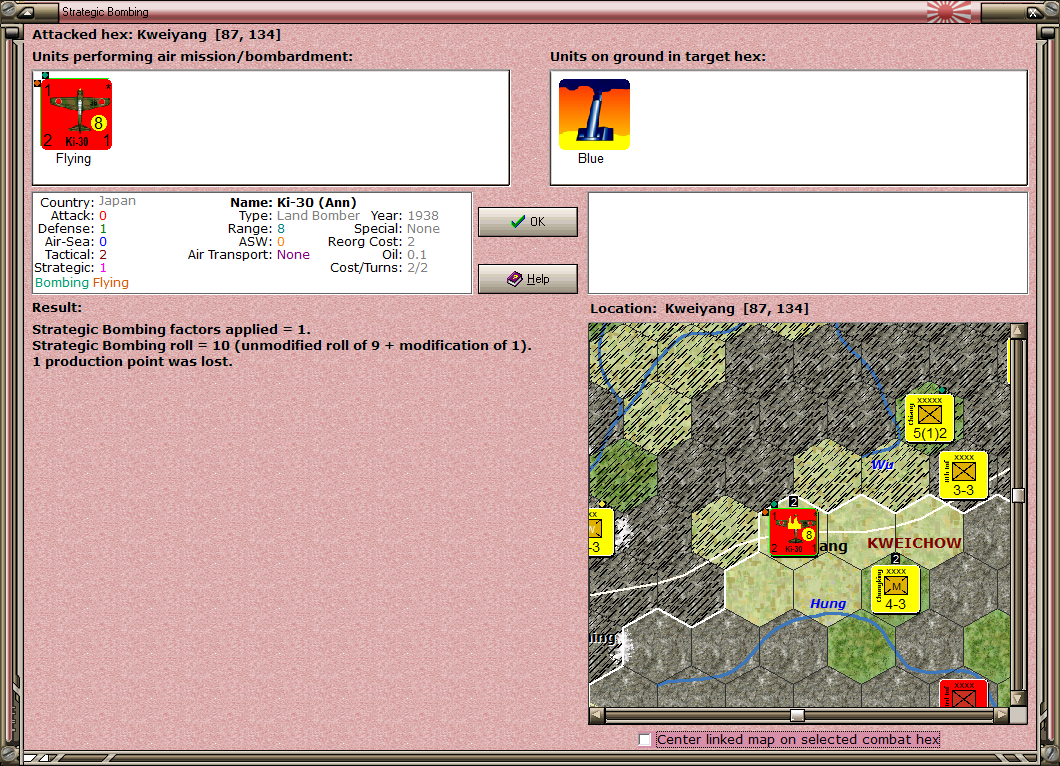Click the "Air Transport: None" stat

[x=249, y=255]
